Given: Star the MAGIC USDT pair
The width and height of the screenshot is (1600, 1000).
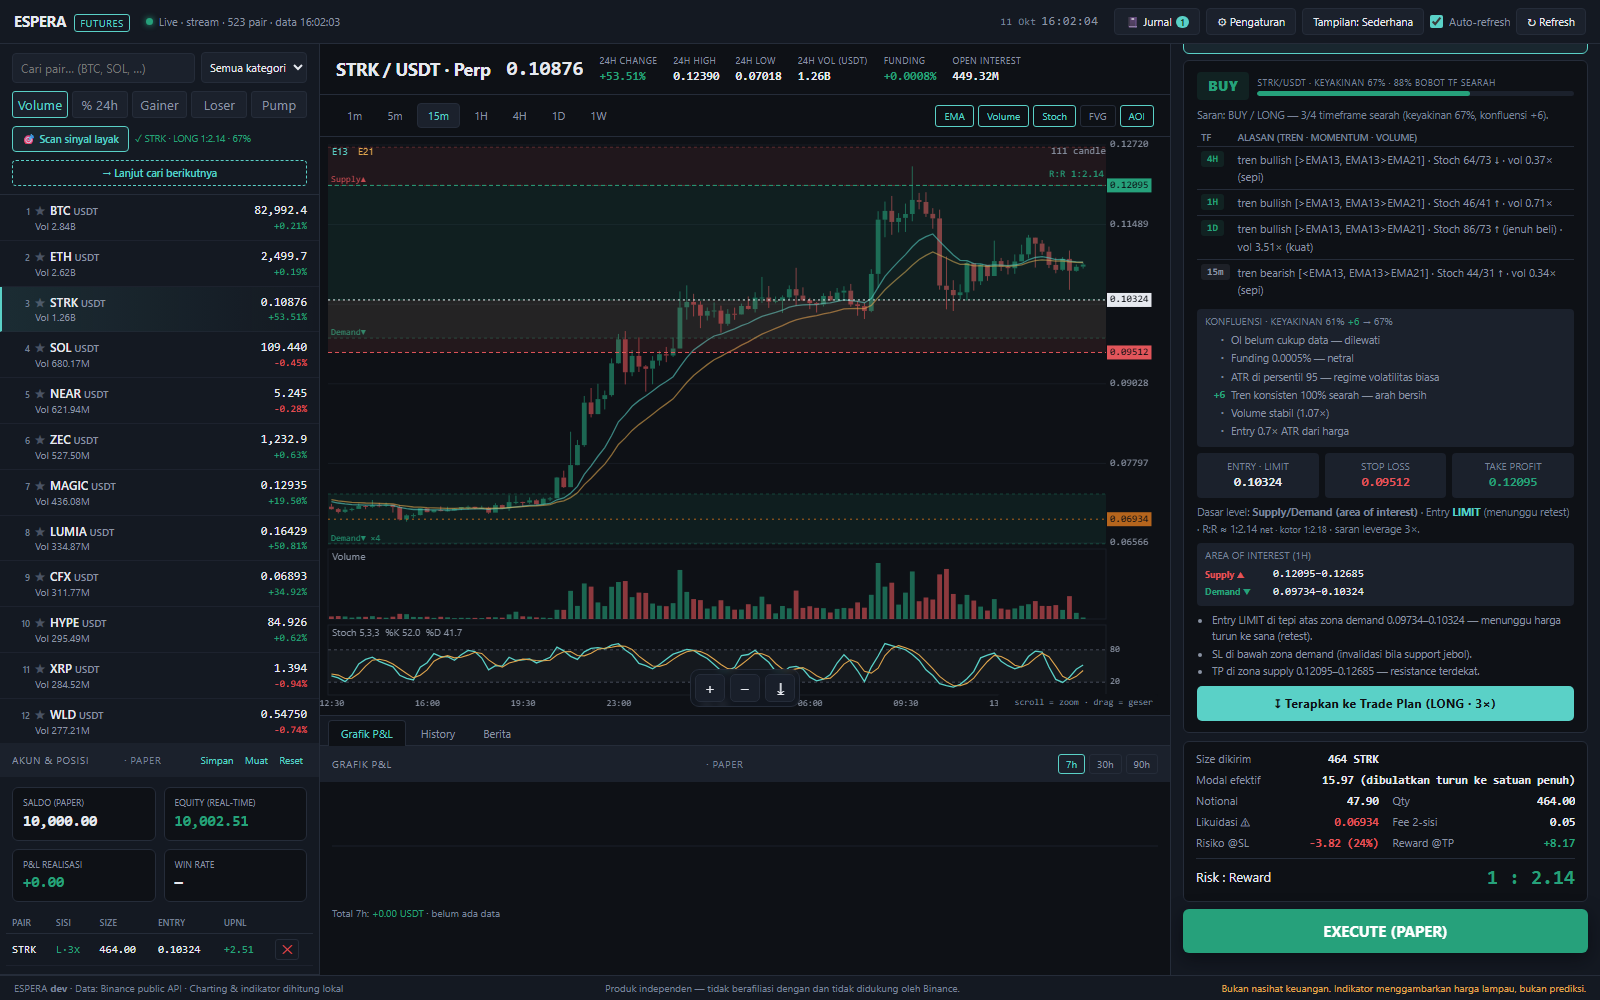Looking at the screenshot, I should tap(40, 486).
